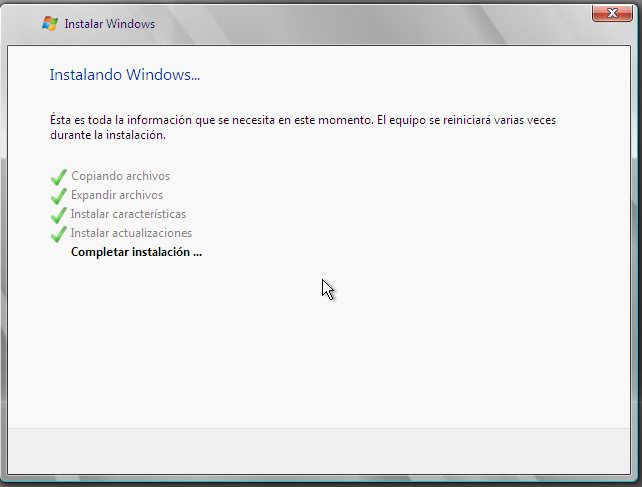Viewport: 642px width, 487px height.
Task: Click the 'Instalando Windows...' heading
Action: coord(127,75)
